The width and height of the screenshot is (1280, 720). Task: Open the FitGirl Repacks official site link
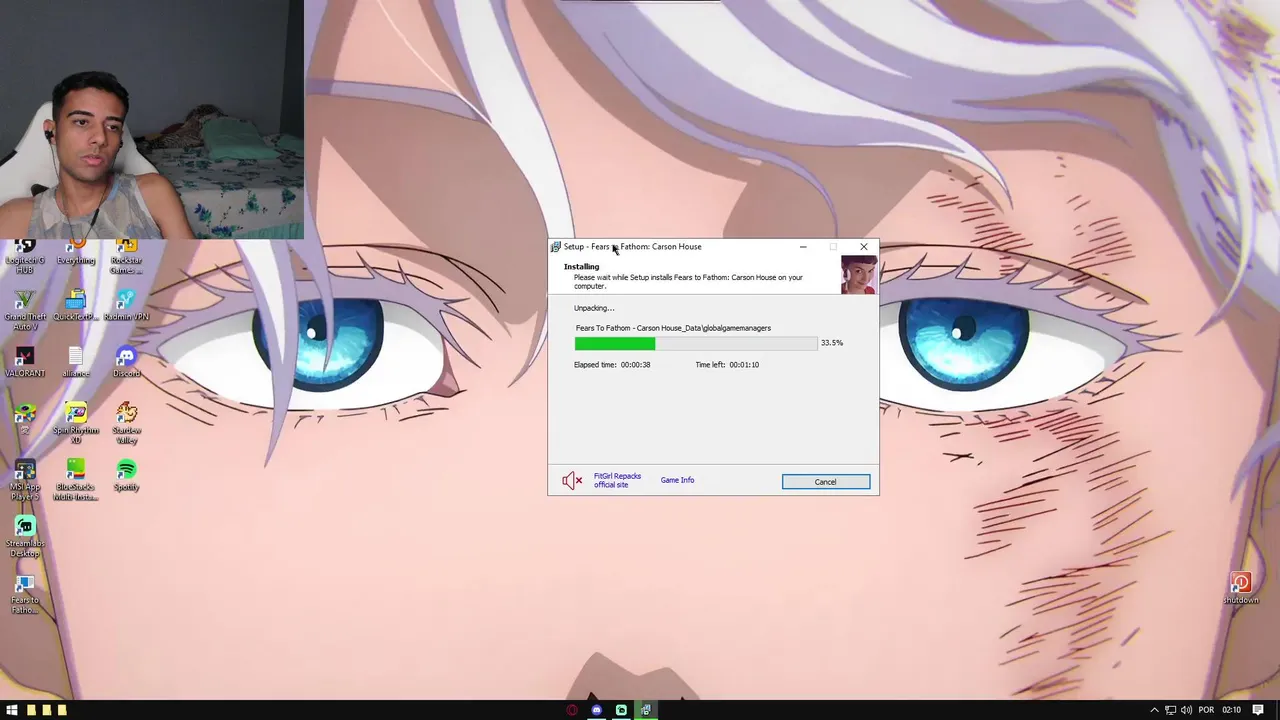(617, 480)
